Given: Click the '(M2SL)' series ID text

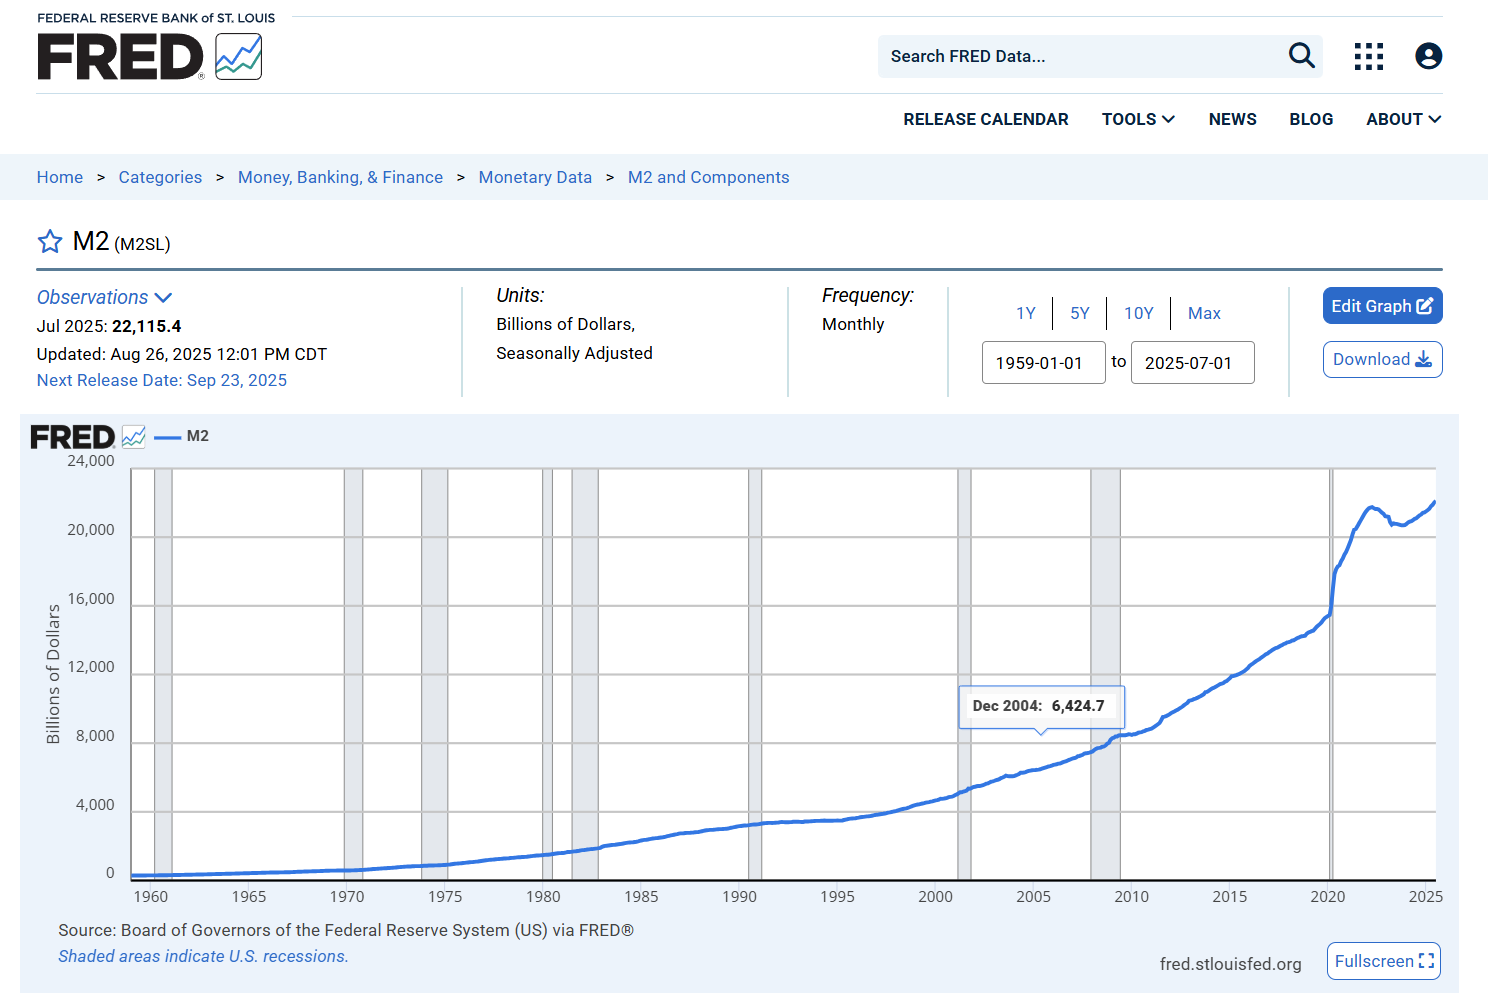Looking at the screenshot, I should pyautogui.click(x=142, y=244).
